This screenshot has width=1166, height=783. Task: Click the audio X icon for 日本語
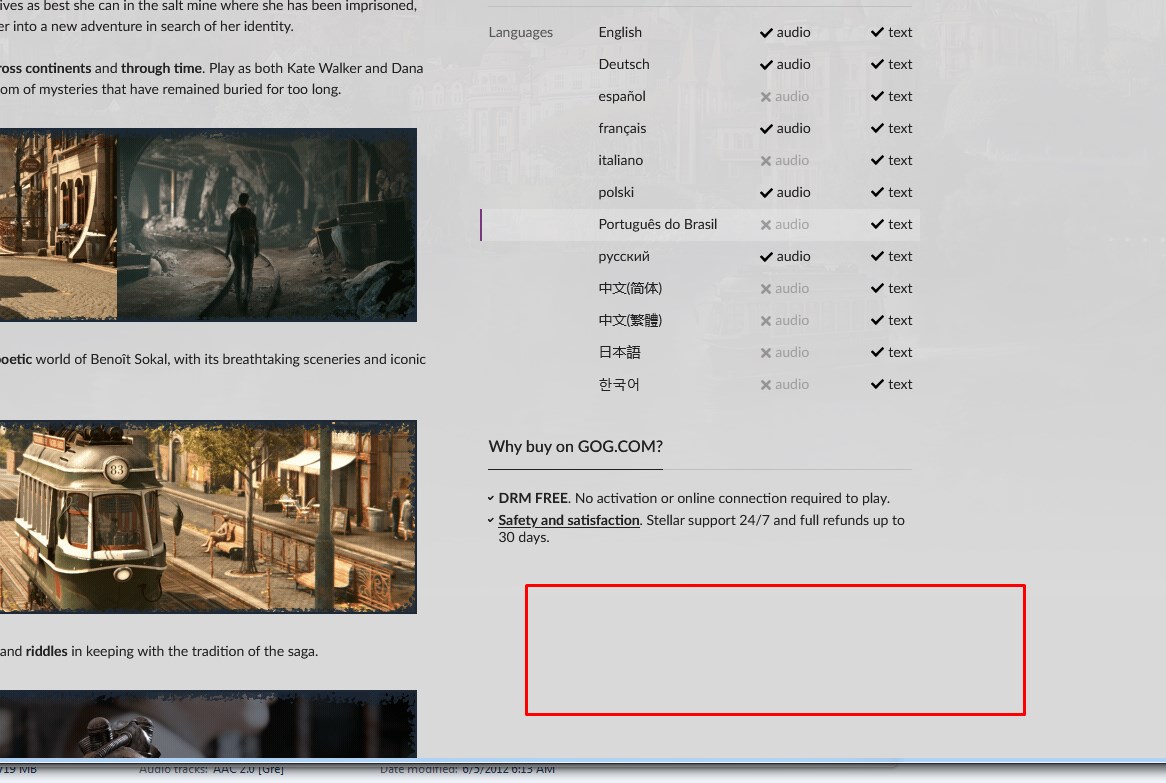[x=766, y=352]
